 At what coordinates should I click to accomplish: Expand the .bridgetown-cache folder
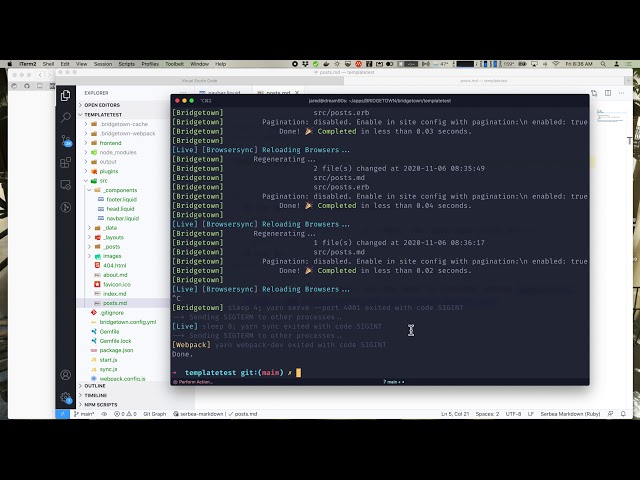pyautogui.click(x=124, y=124)
